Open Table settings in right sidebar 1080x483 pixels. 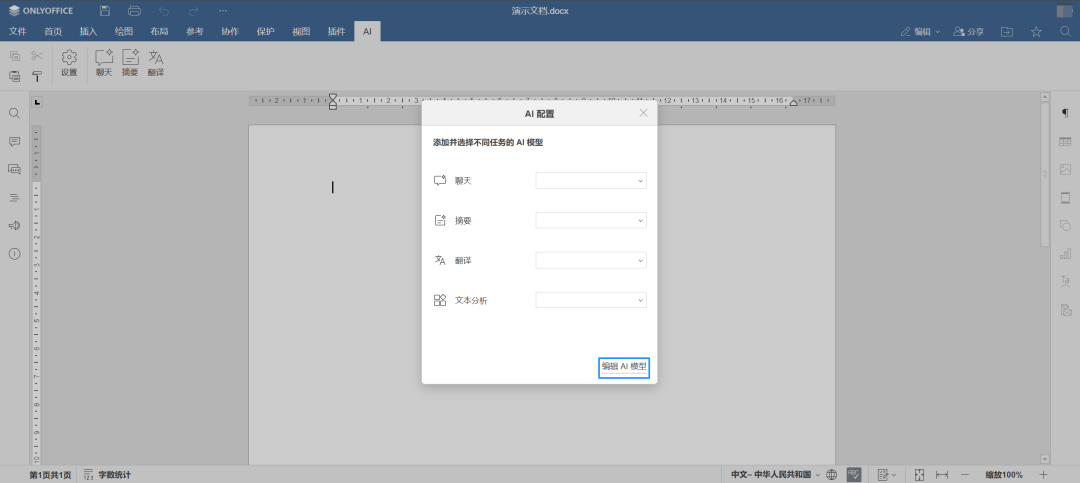(x=1066, y=141)
